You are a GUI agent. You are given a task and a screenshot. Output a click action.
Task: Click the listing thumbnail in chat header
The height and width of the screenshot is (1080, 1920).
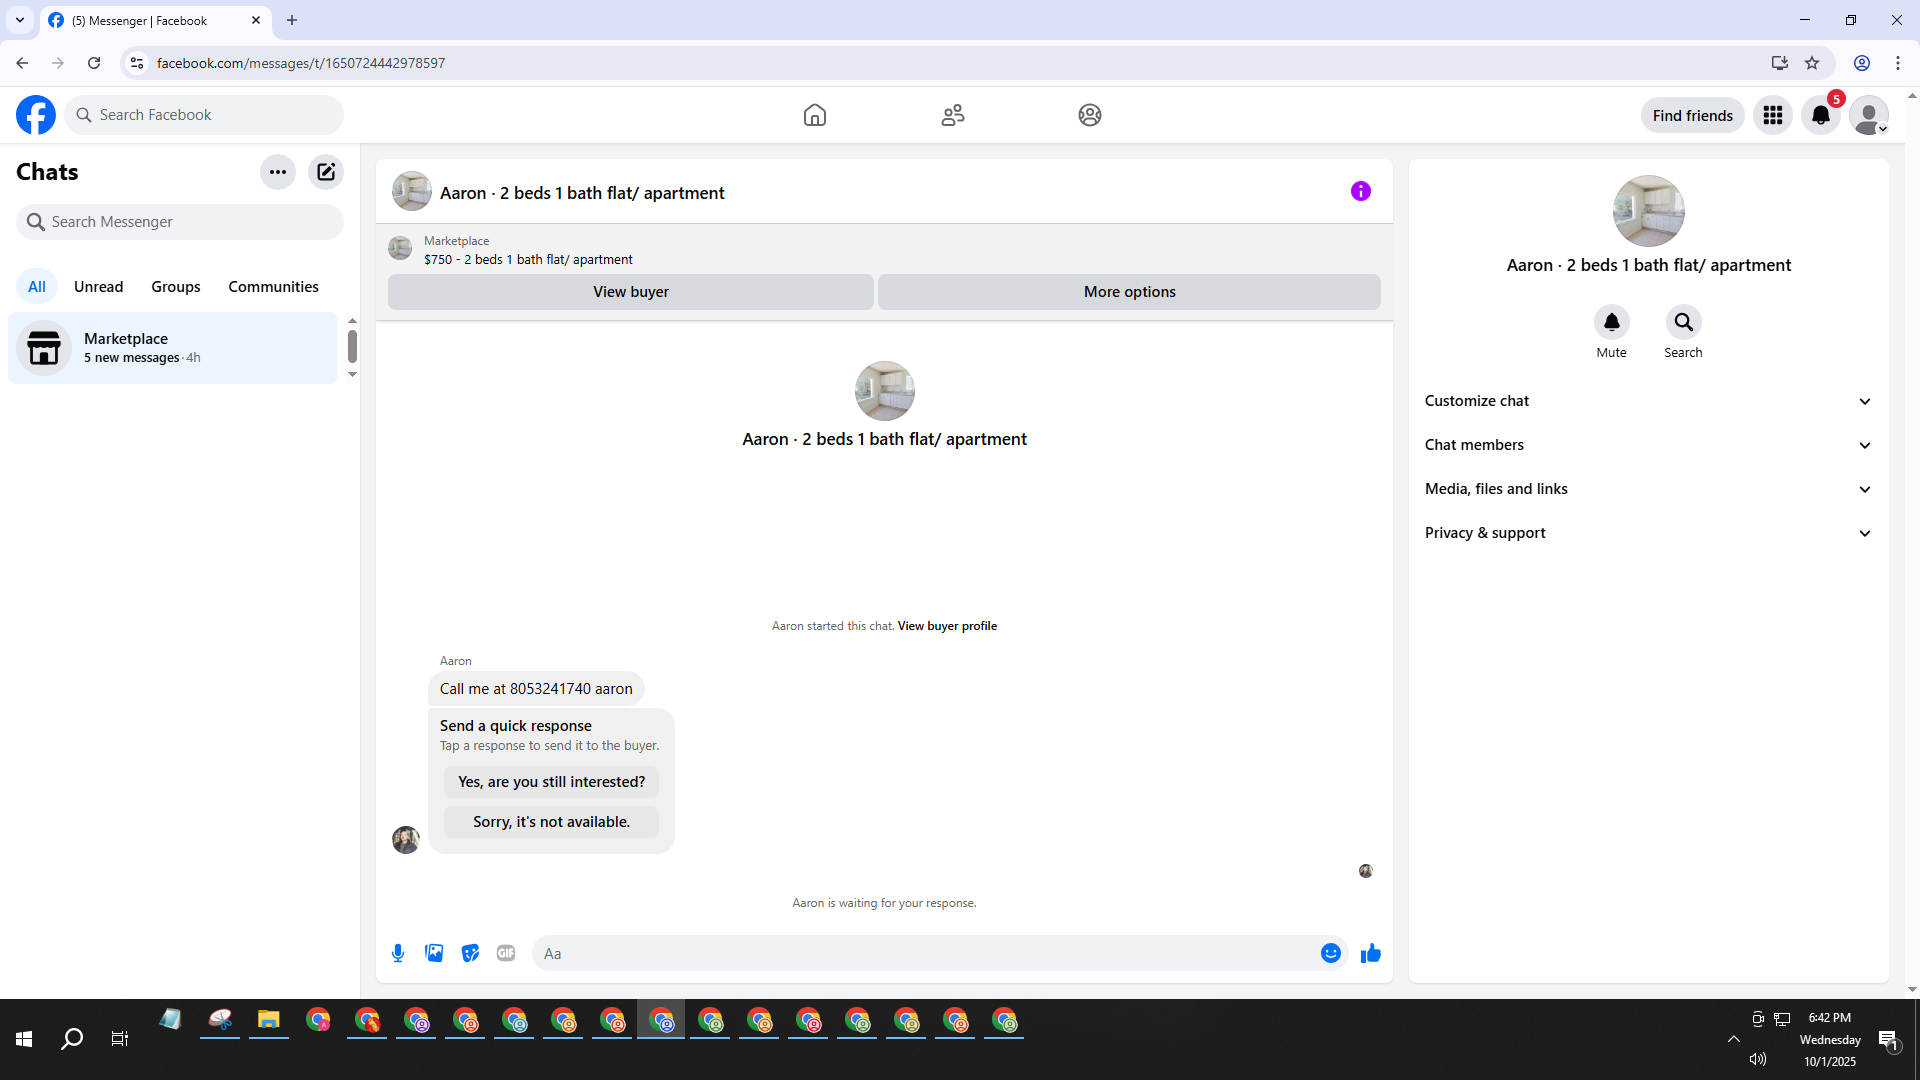412,191
